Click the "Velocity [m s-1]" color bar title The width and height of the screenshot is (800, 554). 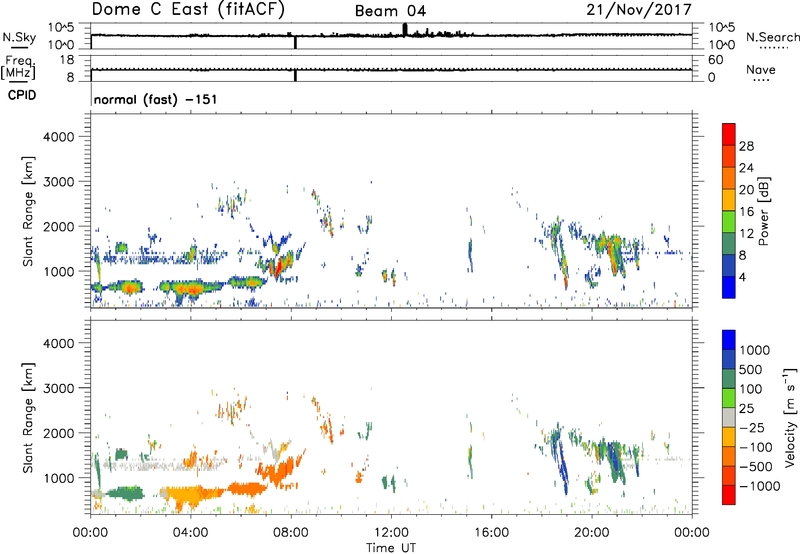tap(790, 417)
